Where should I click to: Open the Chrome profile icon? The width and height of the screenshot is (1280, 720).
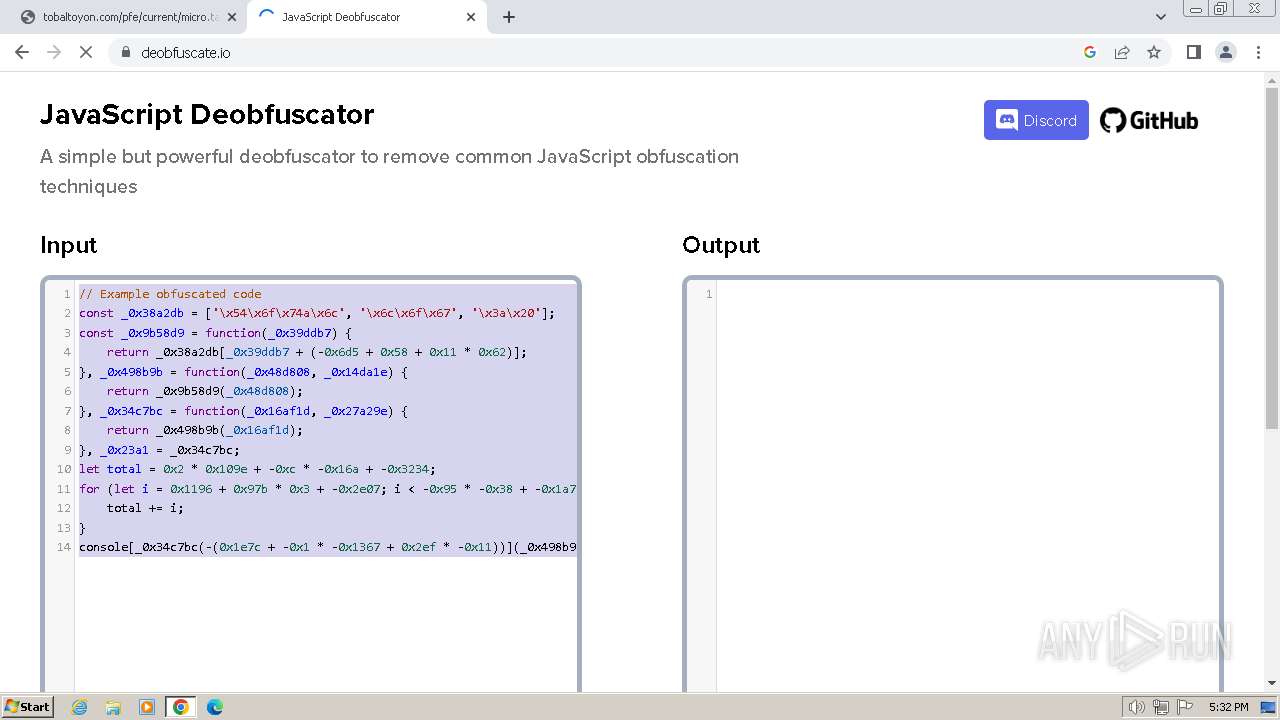[x=1226, y=52]
